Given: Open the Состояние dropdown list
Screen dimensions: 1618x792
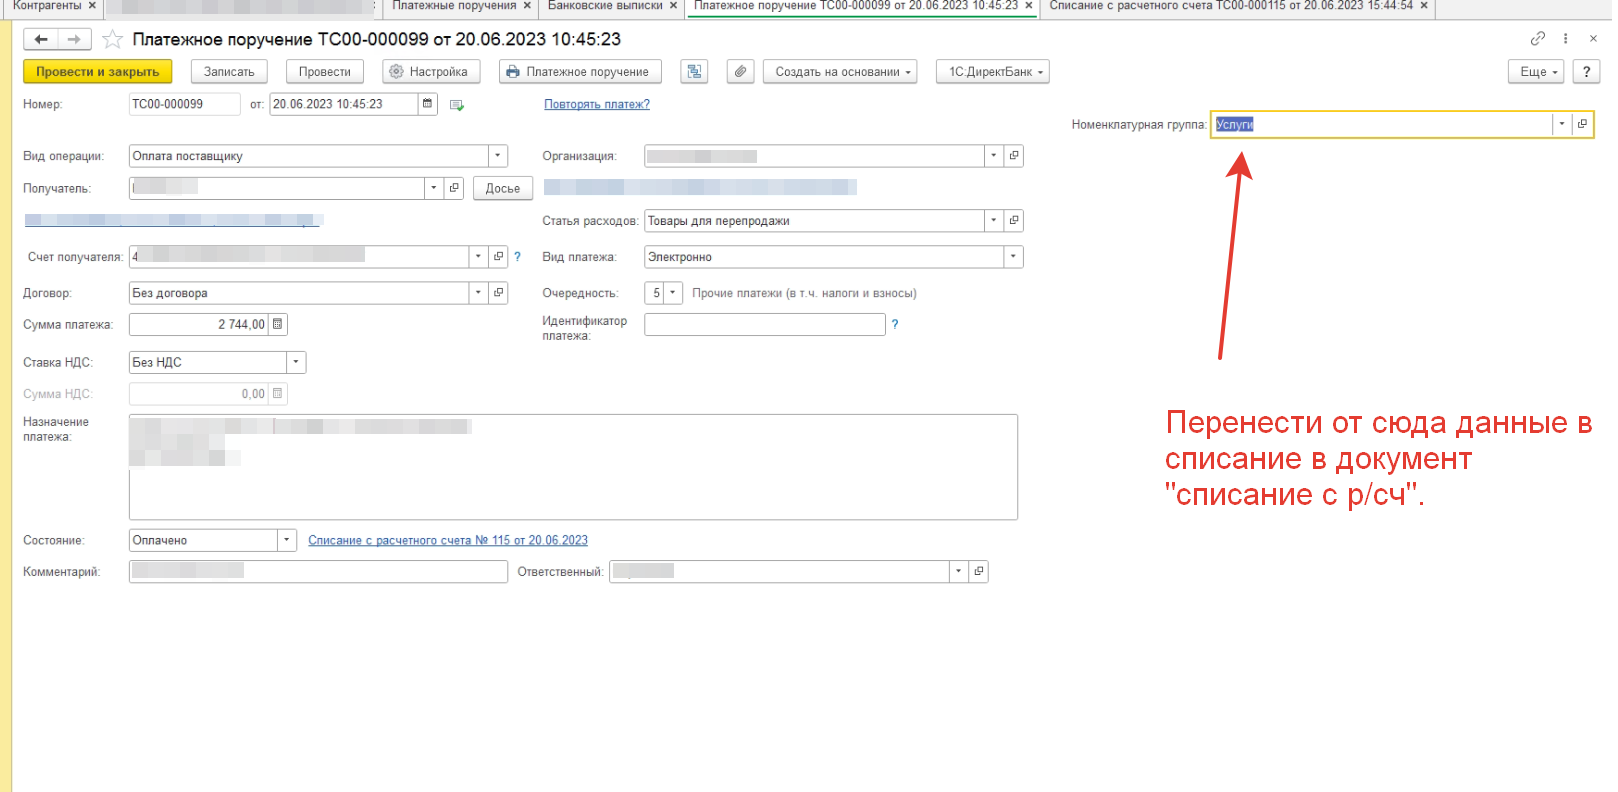Looking at the screenshot, I should [287, 540].
